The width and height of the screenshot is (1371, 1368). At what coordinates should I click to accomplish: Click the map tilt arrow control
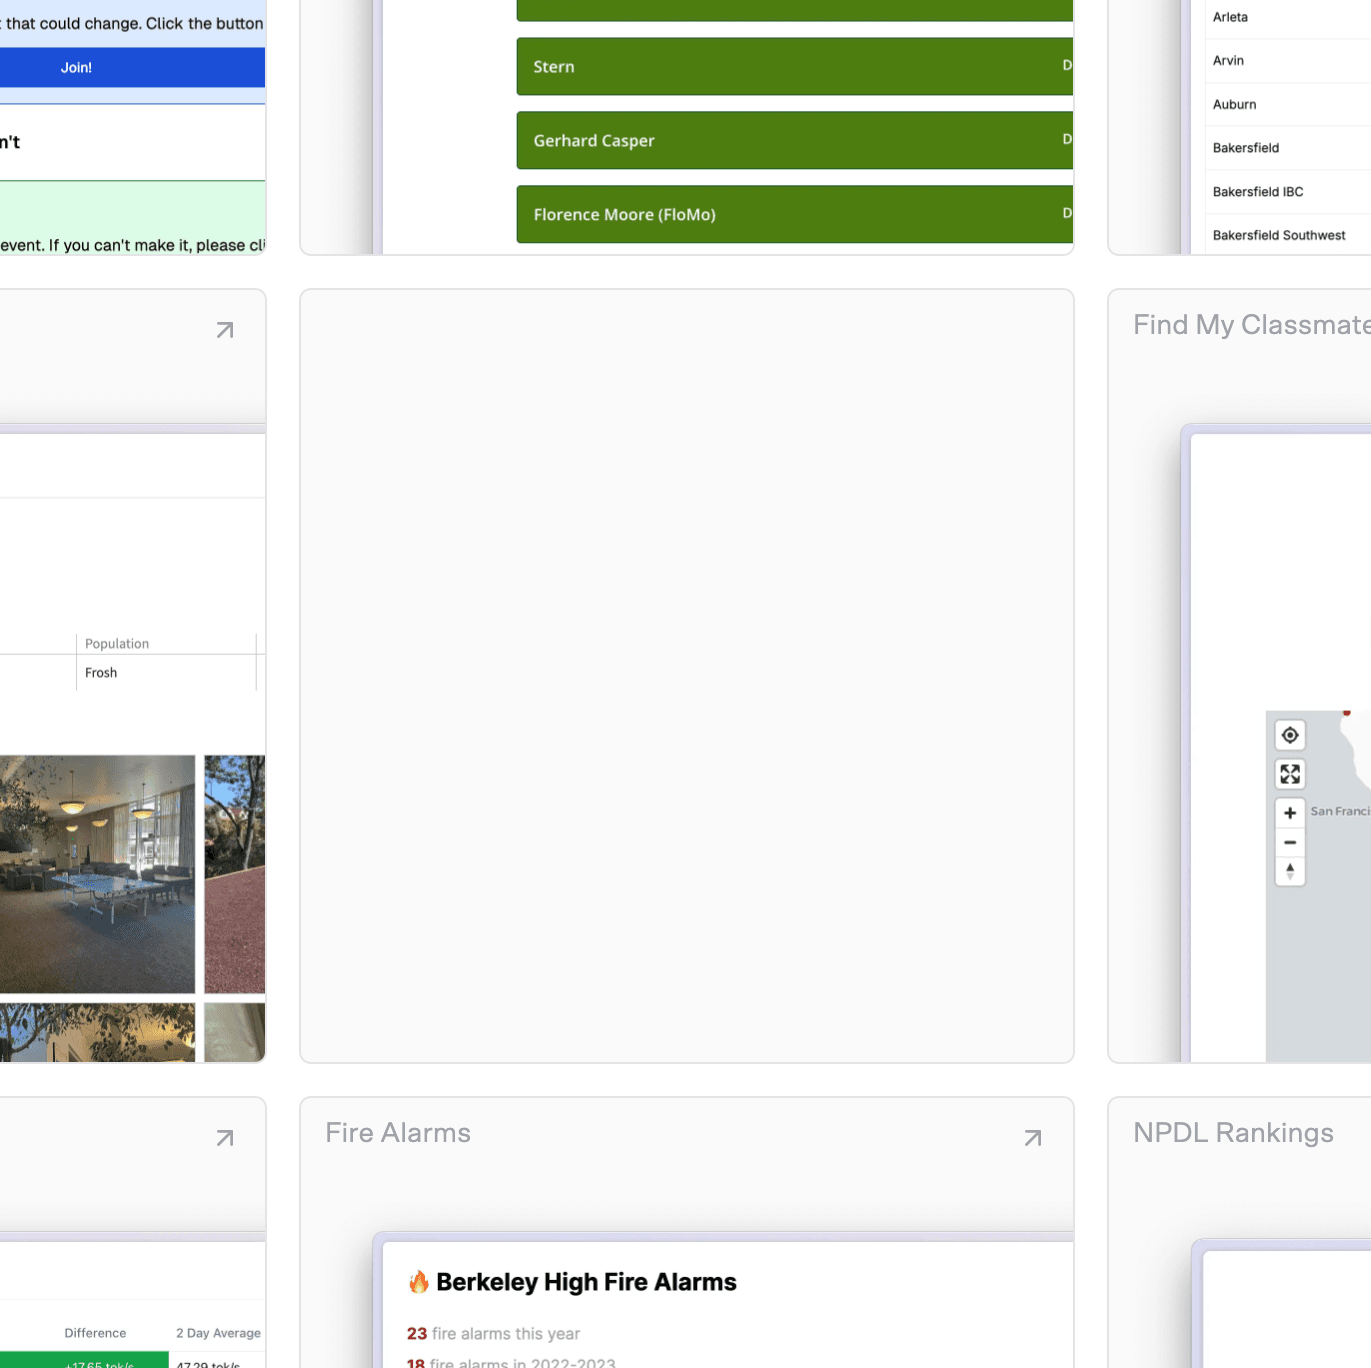coord(1289,871)
